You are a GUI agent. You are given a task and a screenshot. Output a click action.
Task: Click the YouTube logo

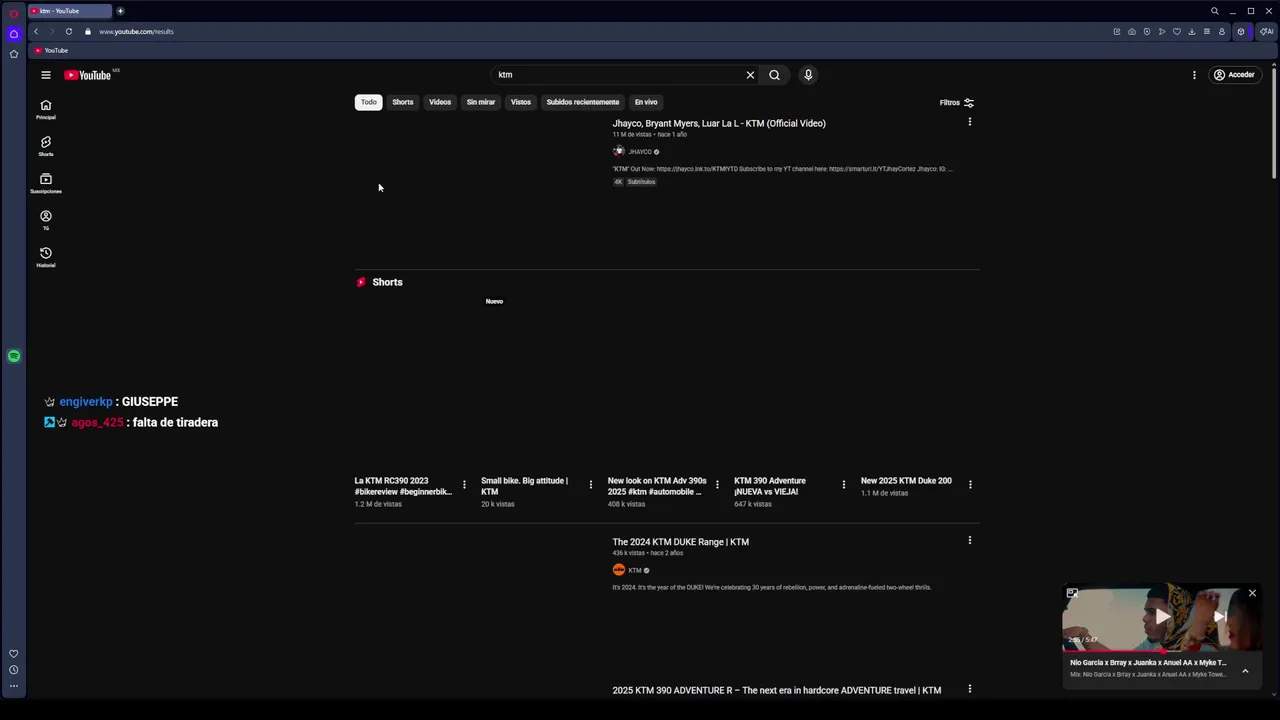coord(88,75)
